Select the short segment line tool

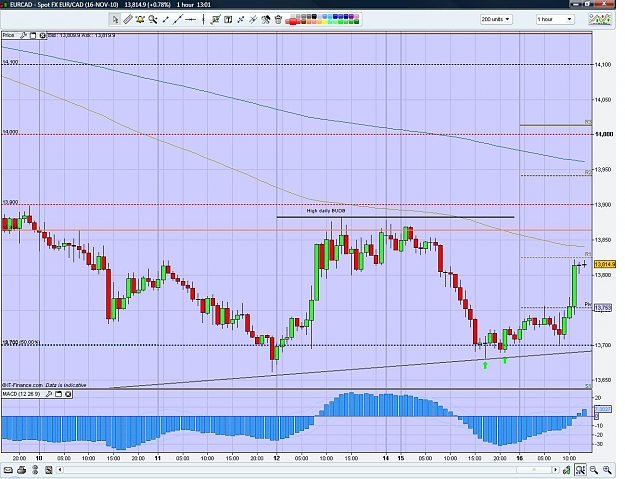[x=165, y=19]
